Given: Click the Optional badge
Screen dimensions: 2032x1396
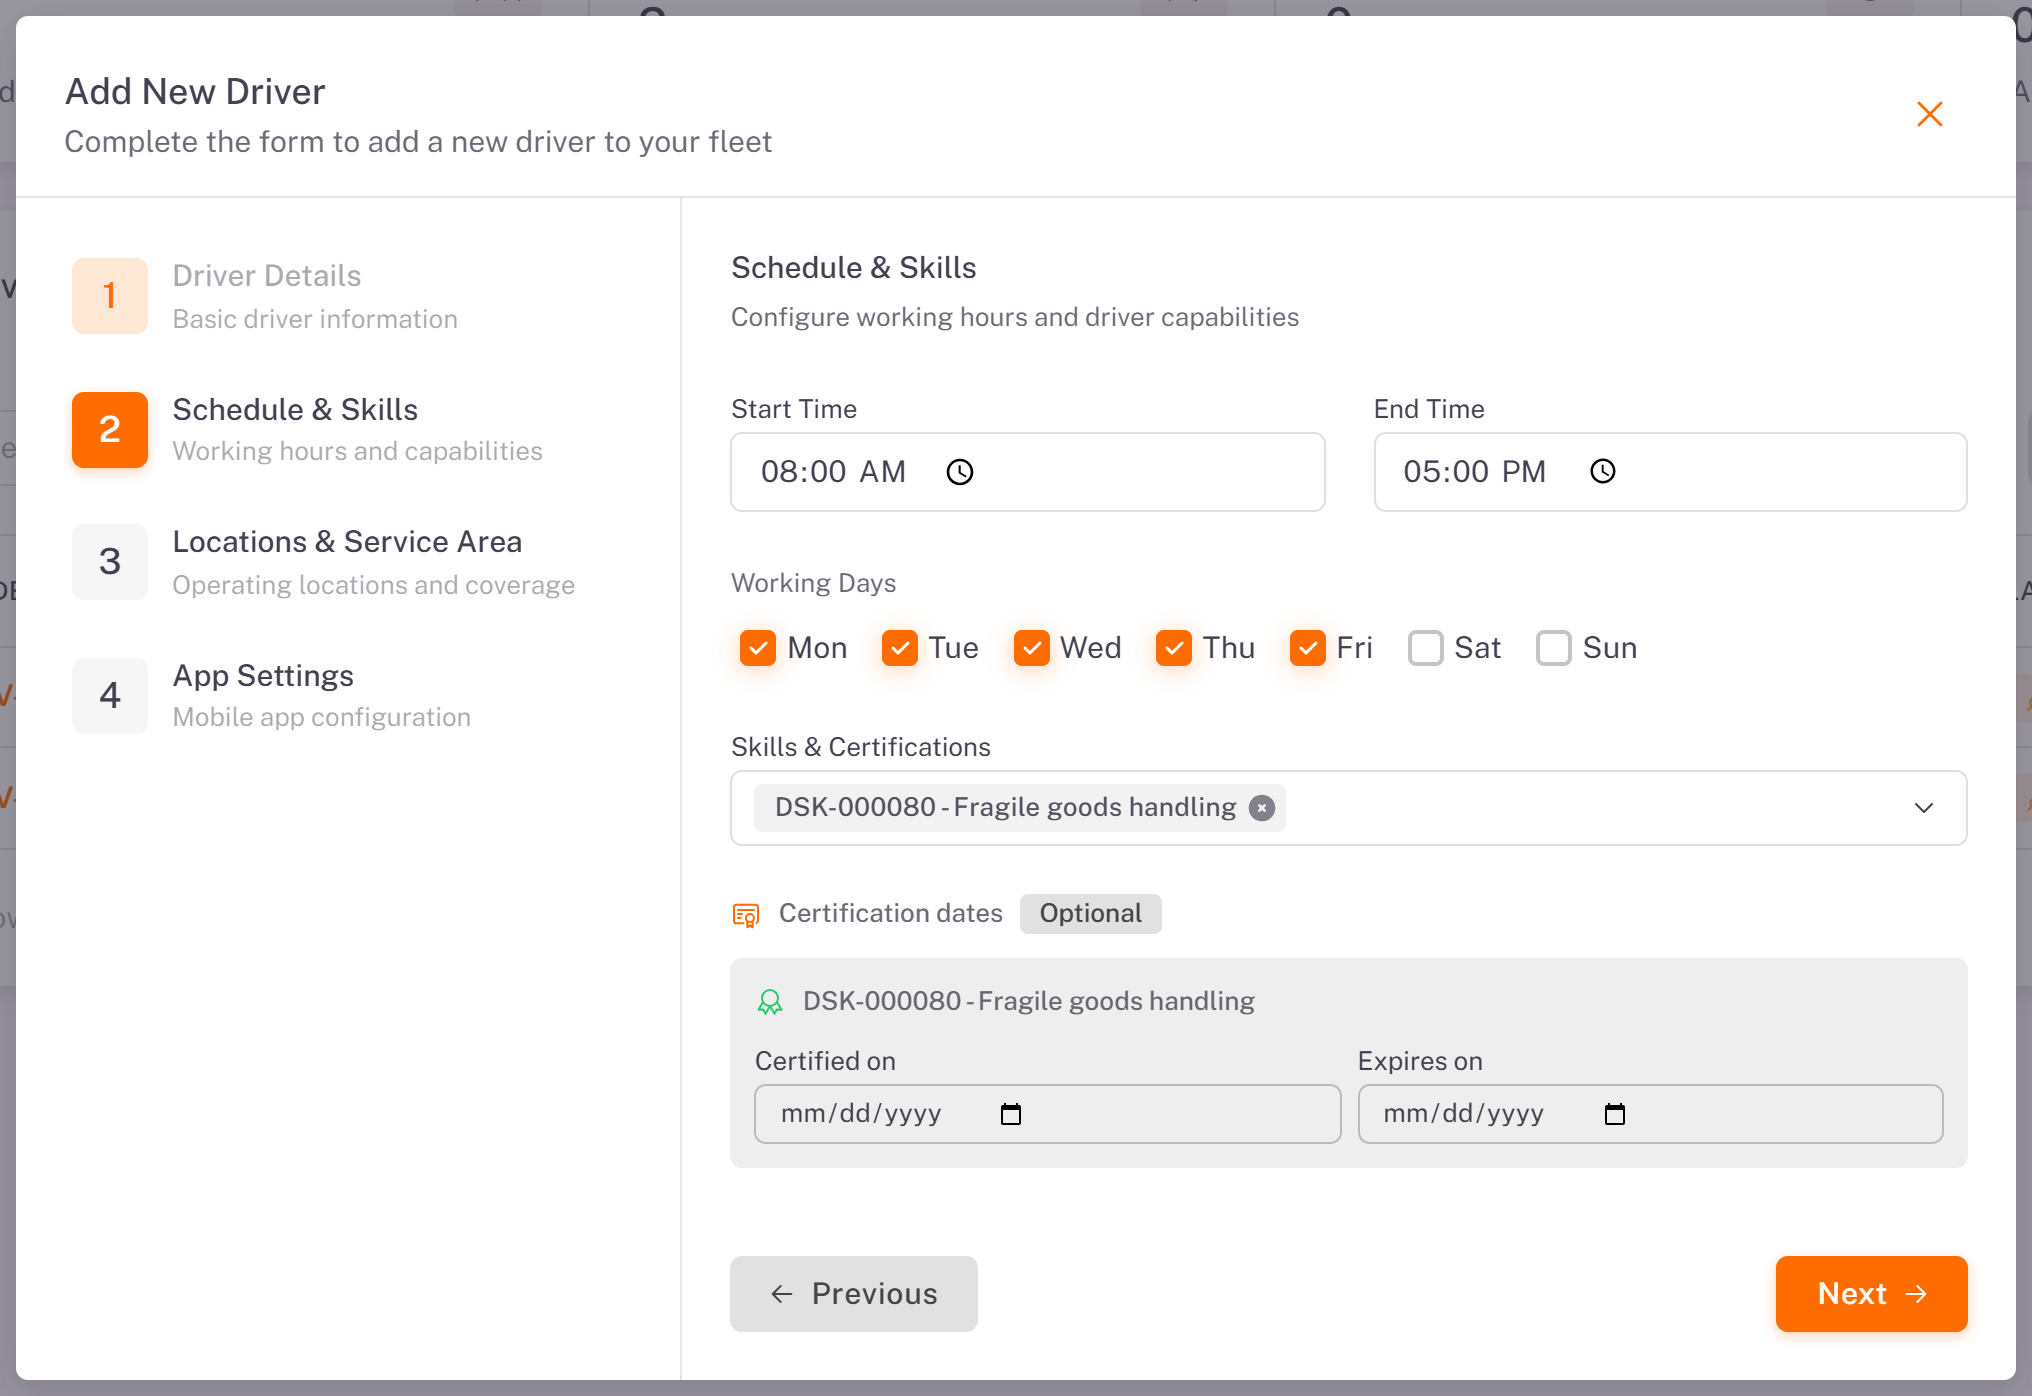Looking at the screenshot, I should pyautogui.click(x=1090, y=914).
